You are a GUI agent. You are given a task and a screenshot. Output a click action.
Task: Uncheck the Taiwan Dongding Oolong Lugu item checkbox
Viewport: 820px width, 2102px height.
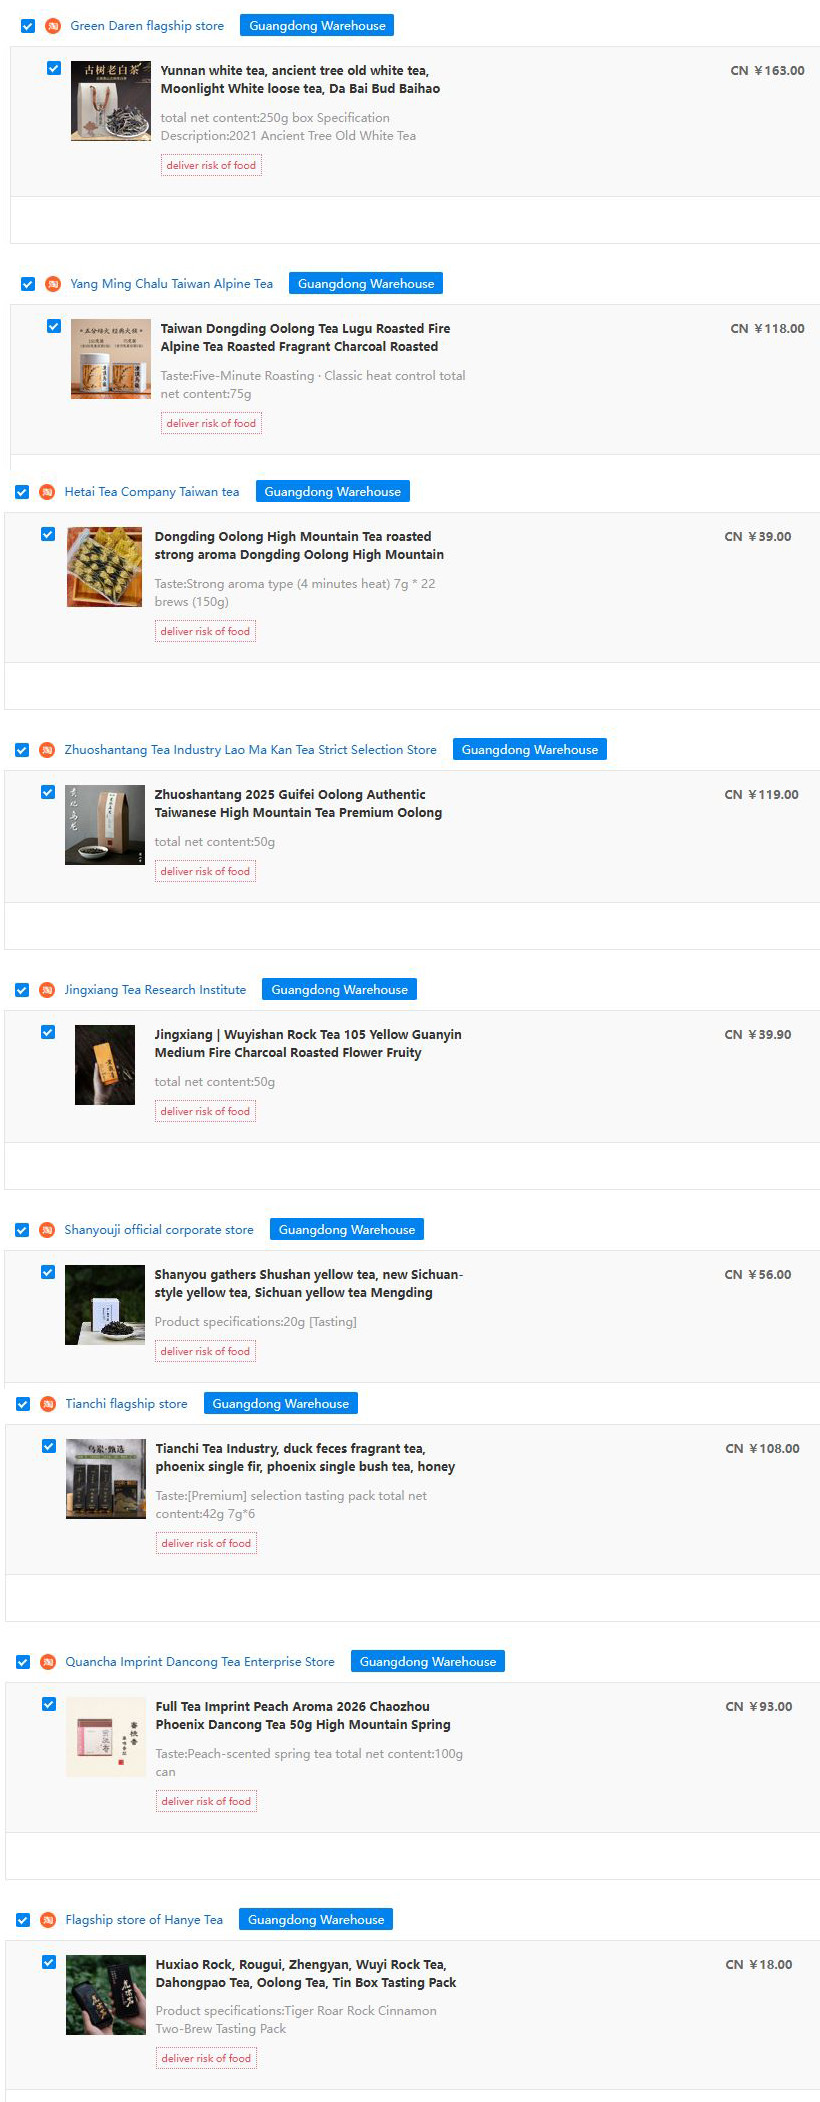pos(54,327)
